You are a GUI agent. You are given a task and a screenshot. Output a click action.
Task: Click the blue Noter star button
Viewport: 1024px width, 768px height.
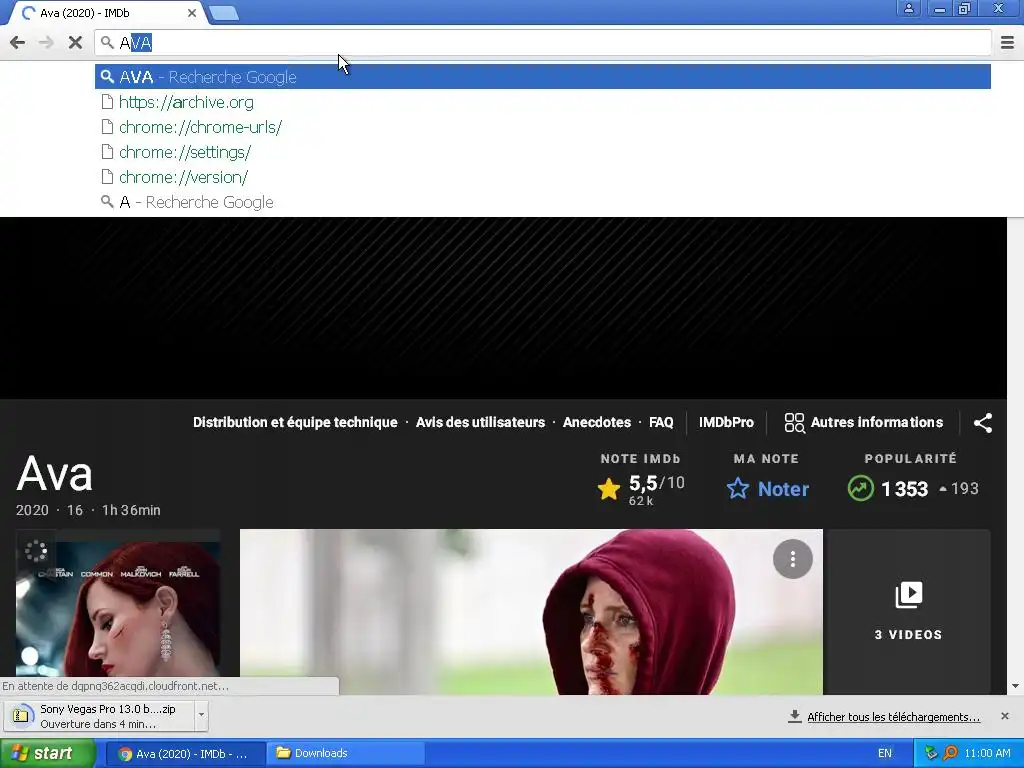click(x=767, y=488)
